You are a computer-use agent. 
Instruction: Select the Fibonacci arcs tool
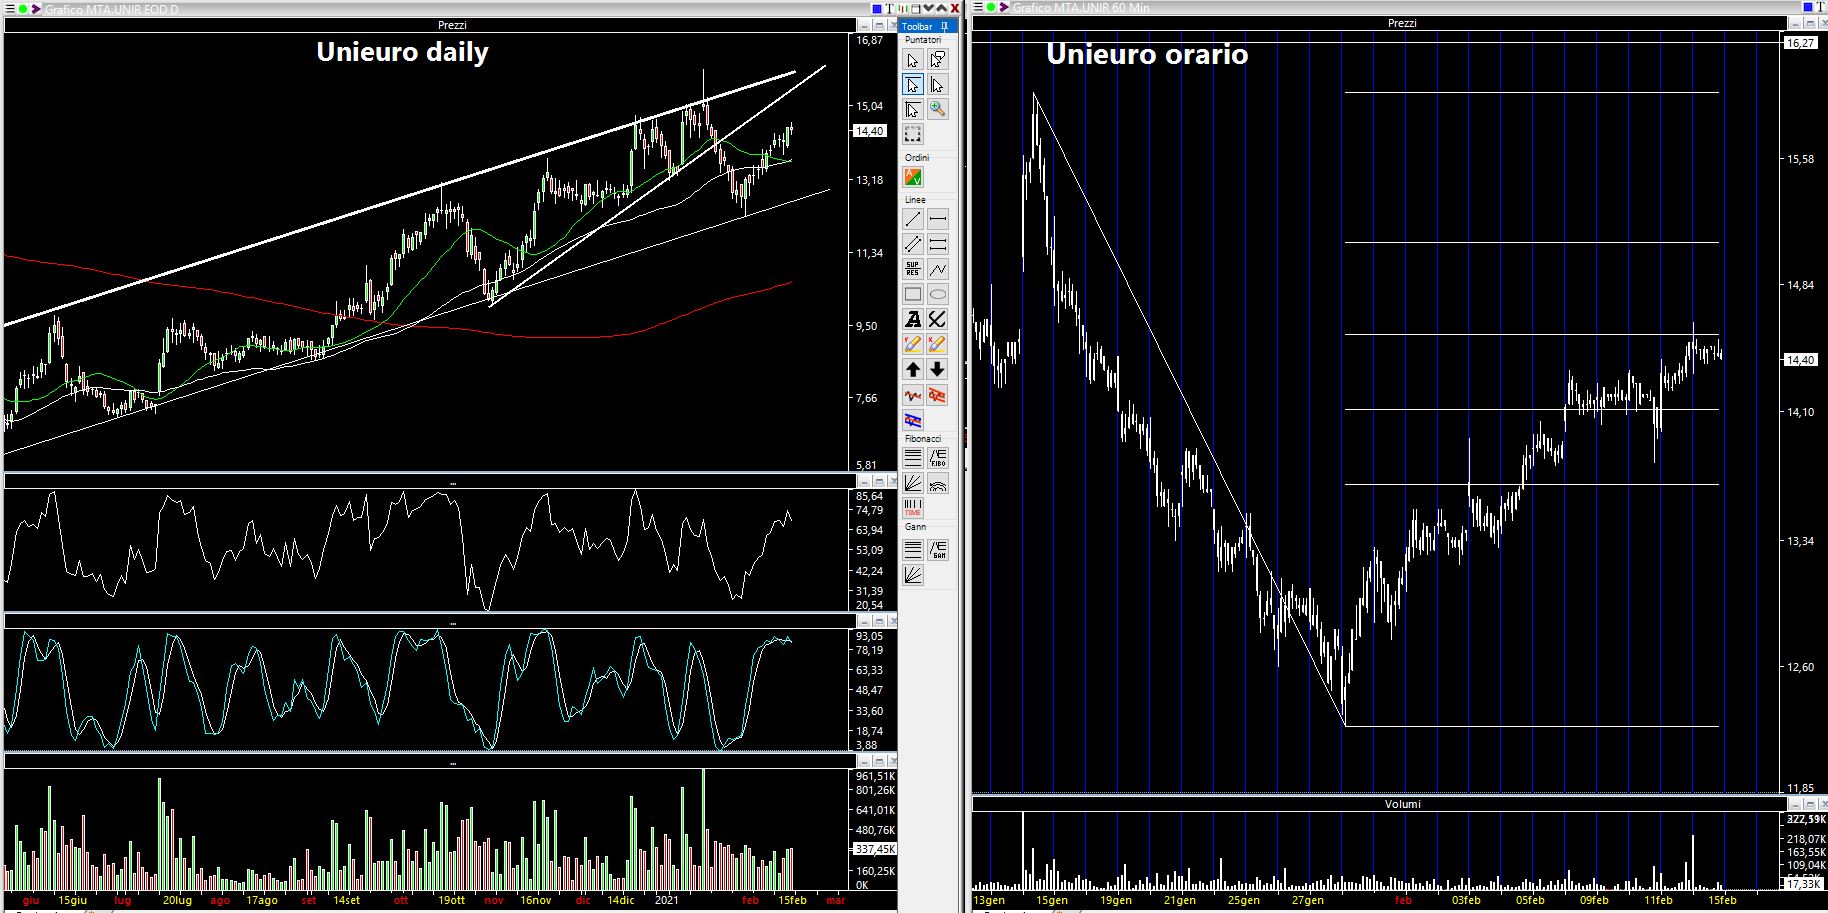(938, 483)
